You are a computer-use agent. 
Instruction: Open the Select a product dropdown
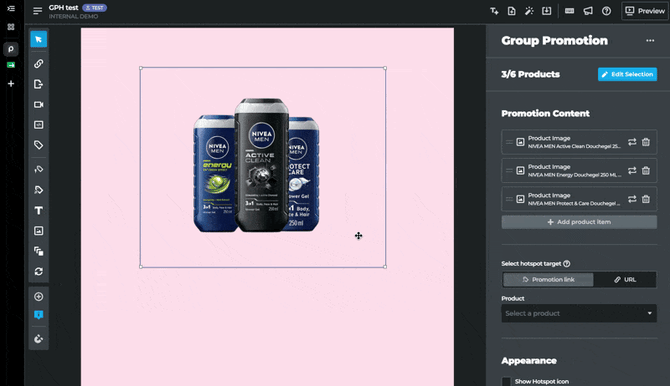(x=579, y=314)
